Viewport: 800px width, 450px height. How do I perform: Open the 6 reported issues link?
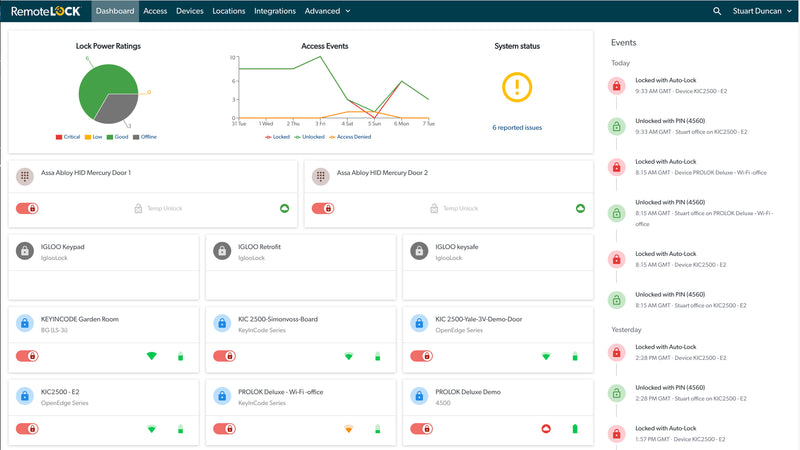pyautogui.click(x=517, y=128)
